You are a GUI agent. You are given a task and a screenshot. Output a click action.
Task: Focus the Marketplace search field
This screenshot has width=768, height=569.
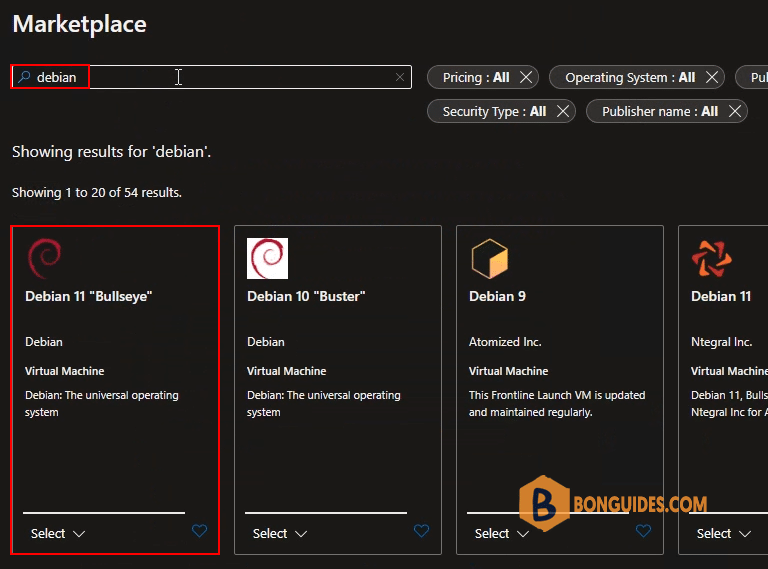212,77
